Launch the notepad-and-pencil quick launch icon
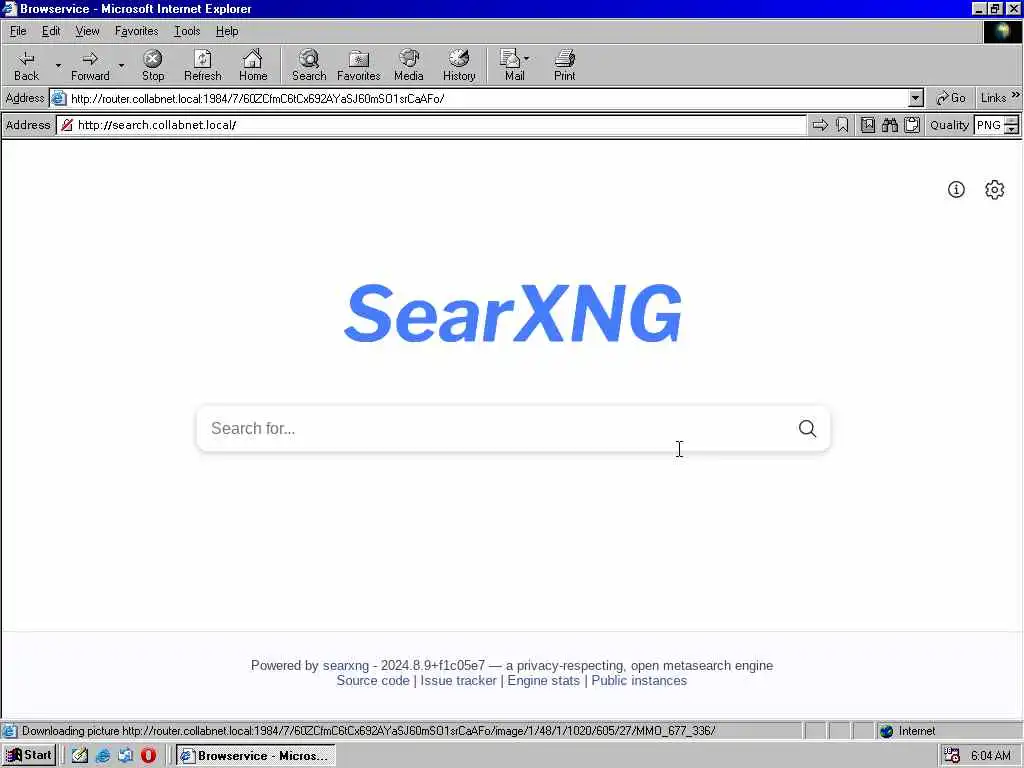 tap(80, 756)
